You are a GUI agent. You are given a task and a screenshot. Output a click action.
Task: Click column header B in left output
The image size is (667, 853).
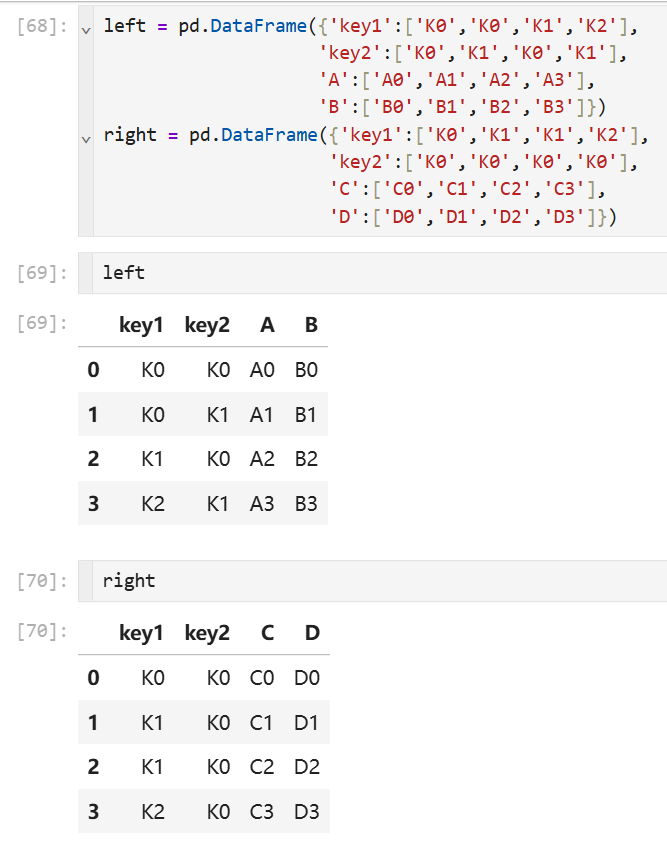[x=311, y=325]
